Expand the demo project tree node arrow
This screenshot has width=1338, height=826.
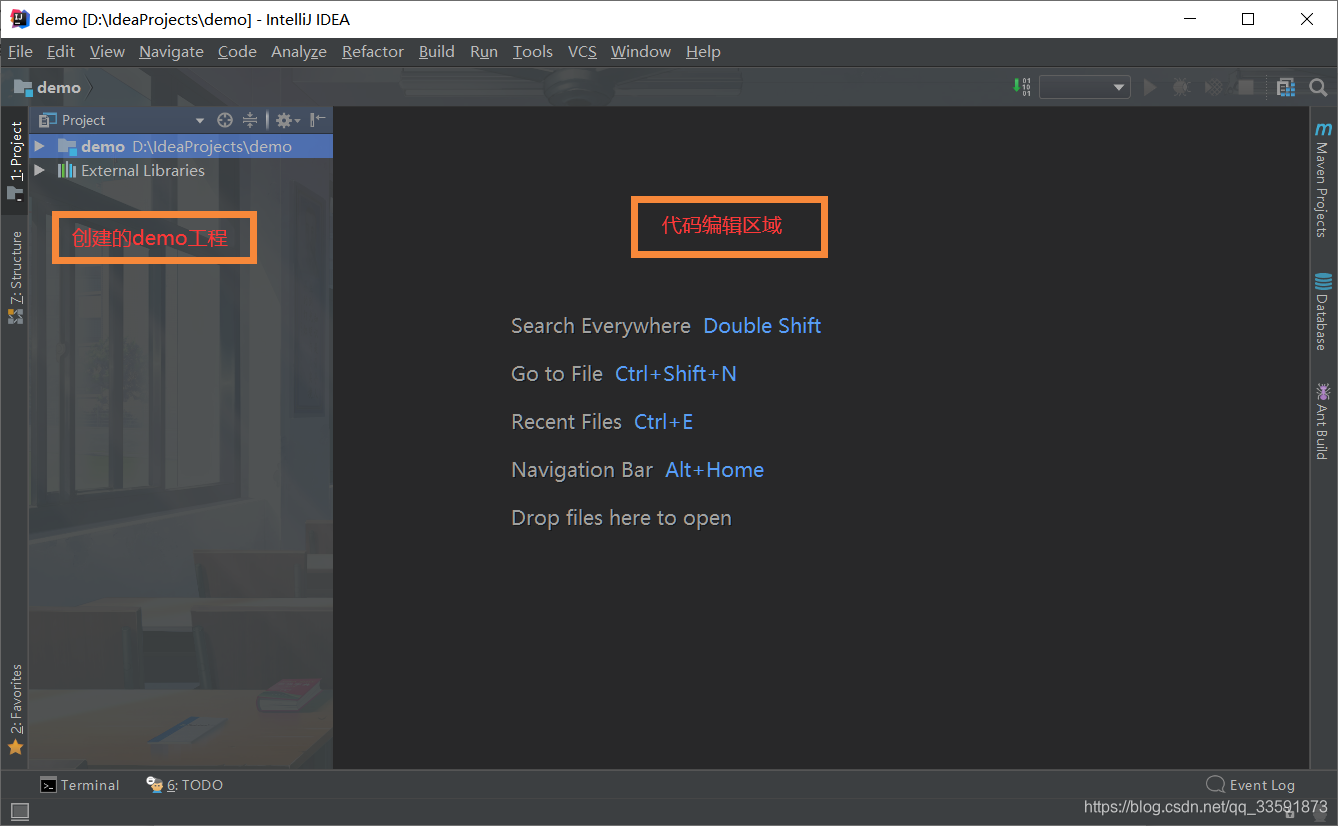tap(40, 146)
